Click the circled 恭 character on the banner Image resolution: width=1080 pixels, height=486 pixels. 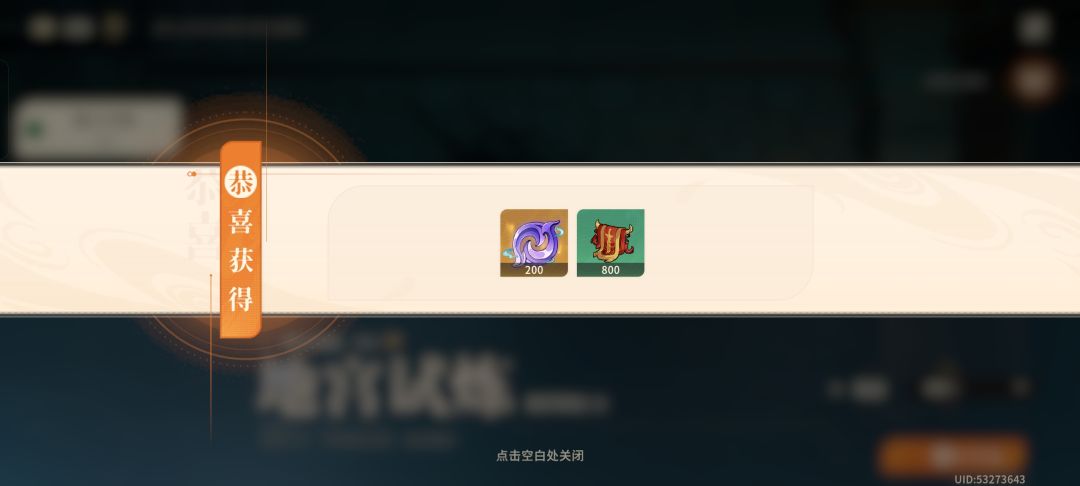[240, 182]
